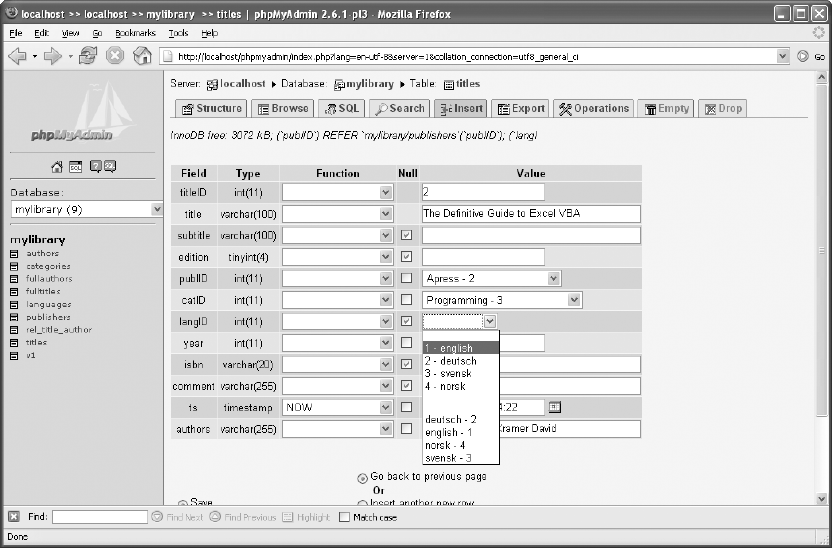Open publID value dropdown showing Apress - 2
Viewport: 832px width, 548px height.
coord(492,279)
